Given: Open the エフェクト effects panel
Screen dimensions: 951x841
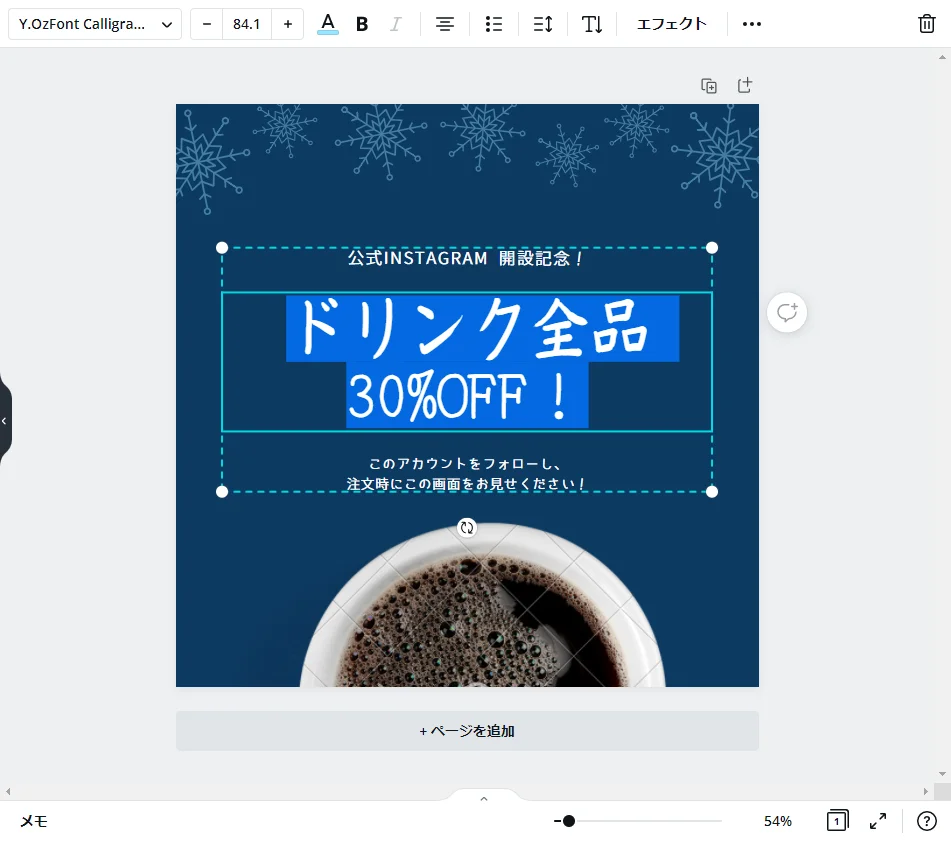Looking at the screenshot, I should 671,24.
